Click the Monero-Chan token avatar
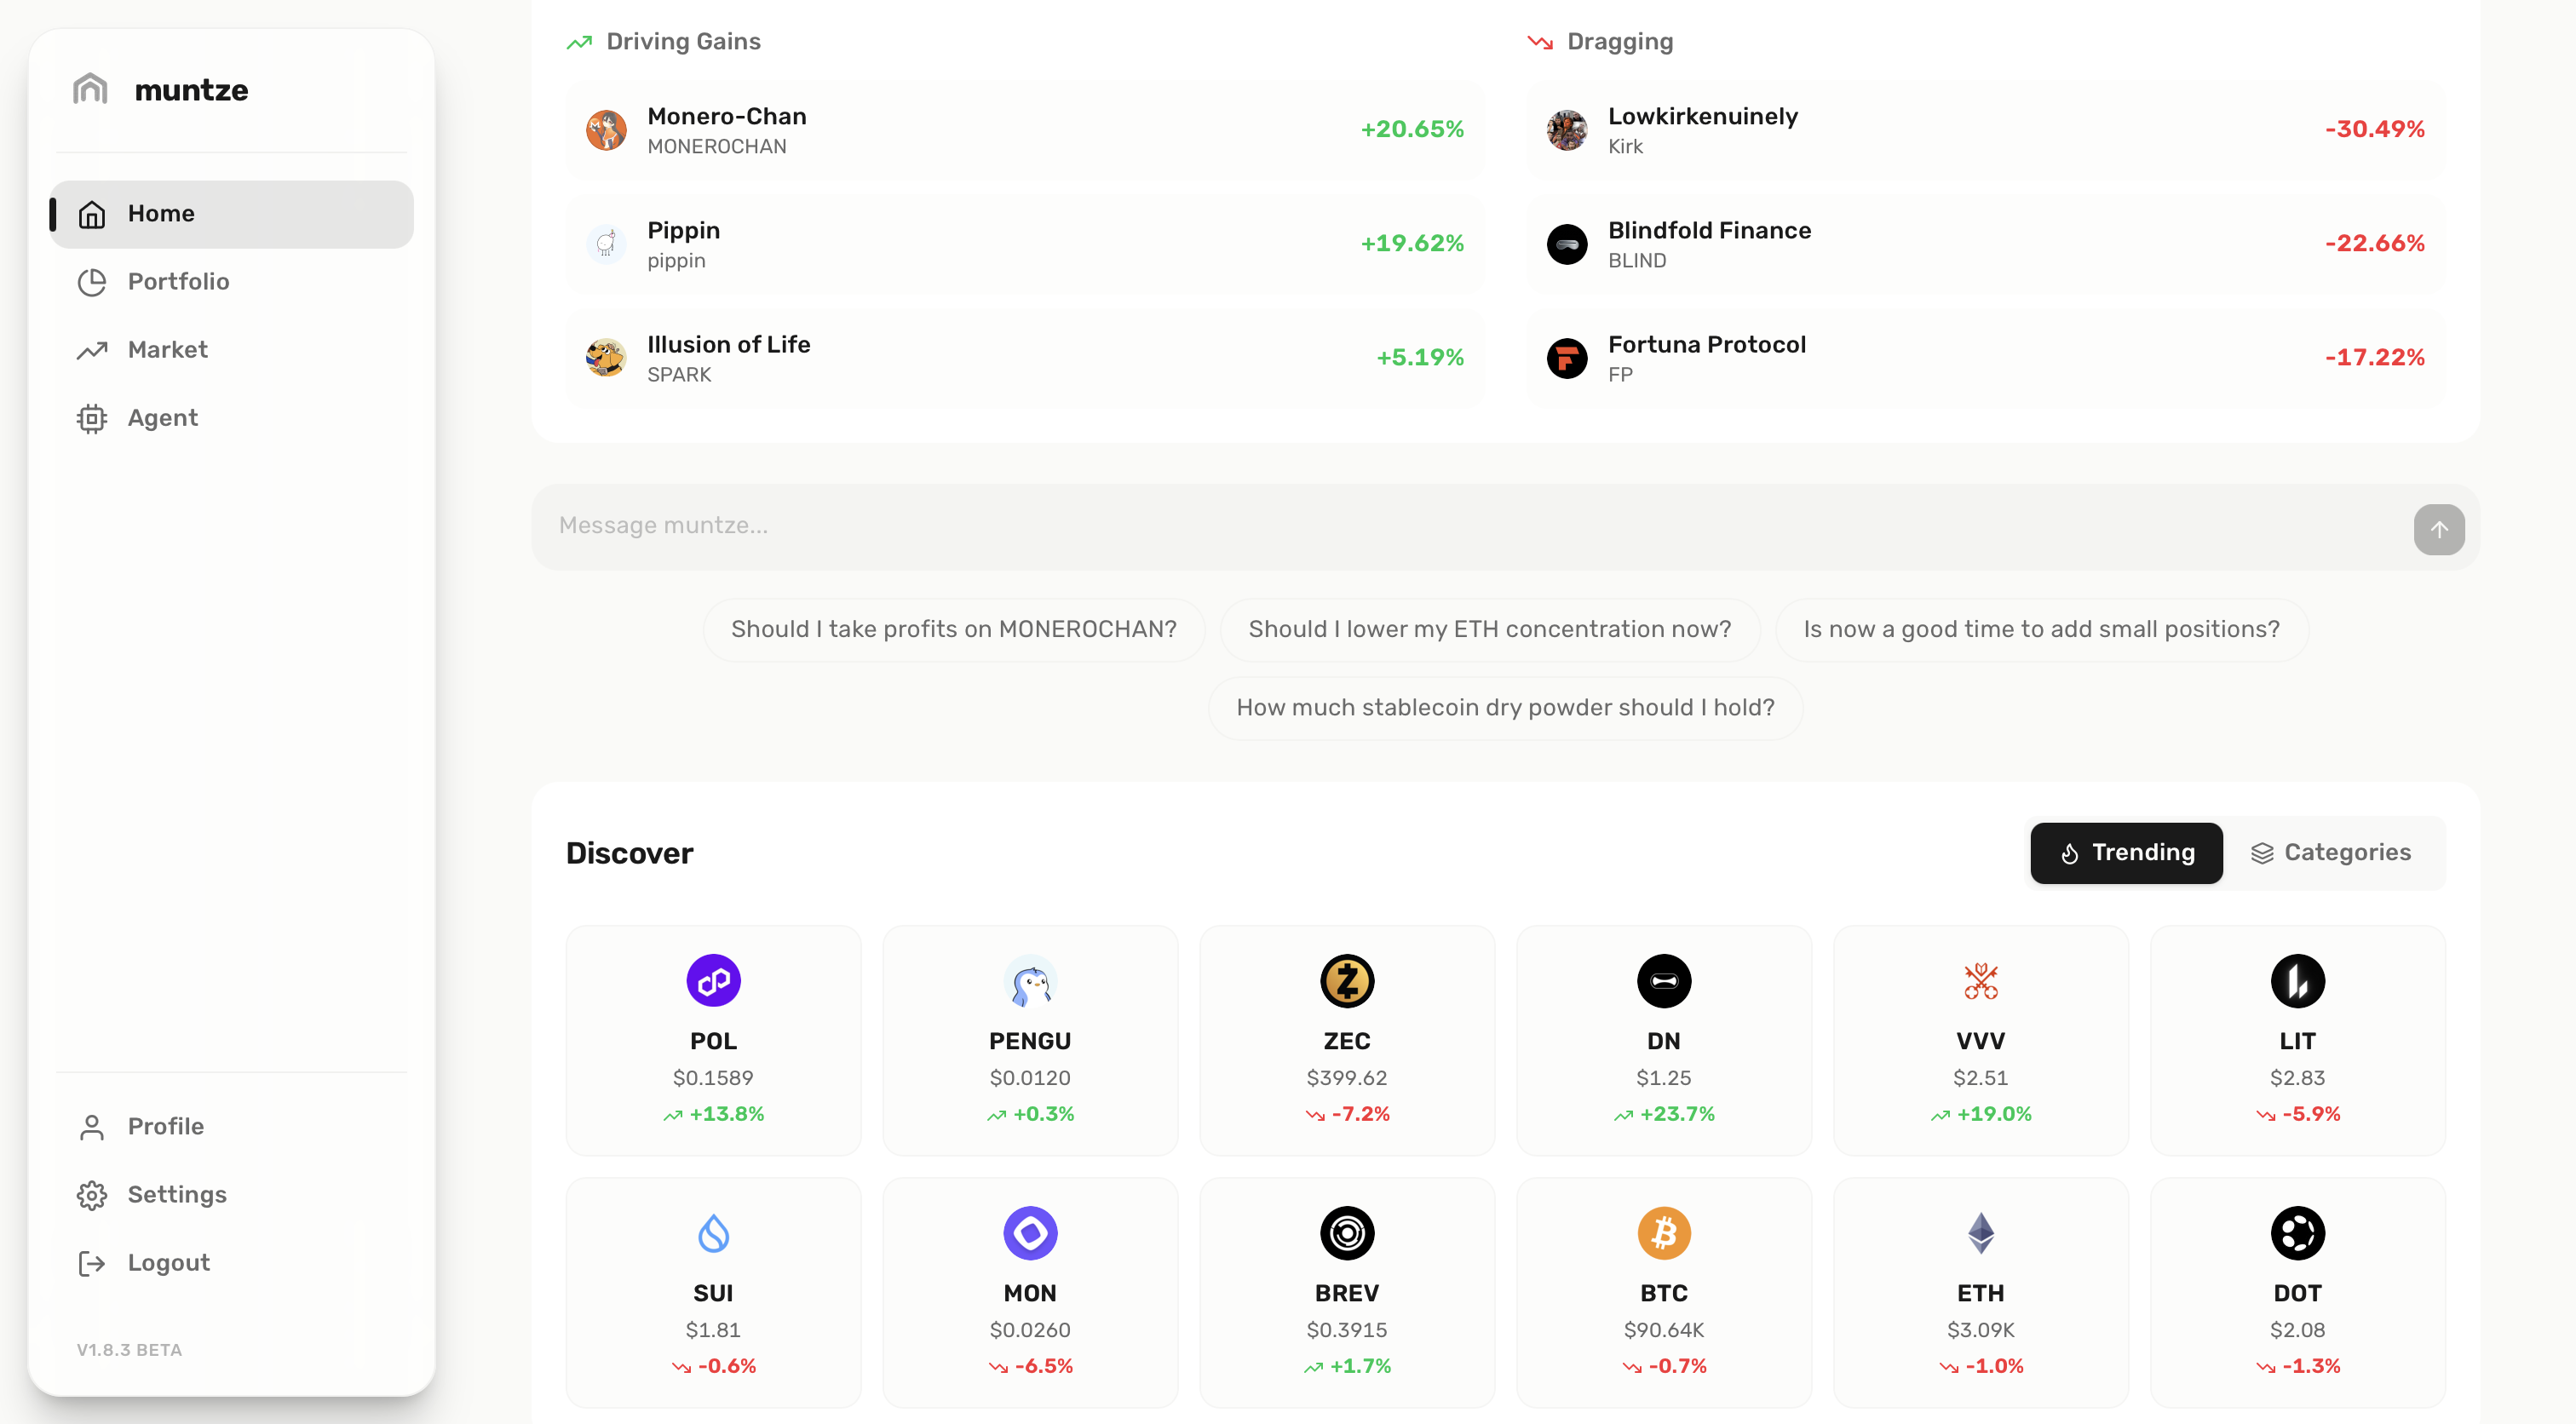 606,130
